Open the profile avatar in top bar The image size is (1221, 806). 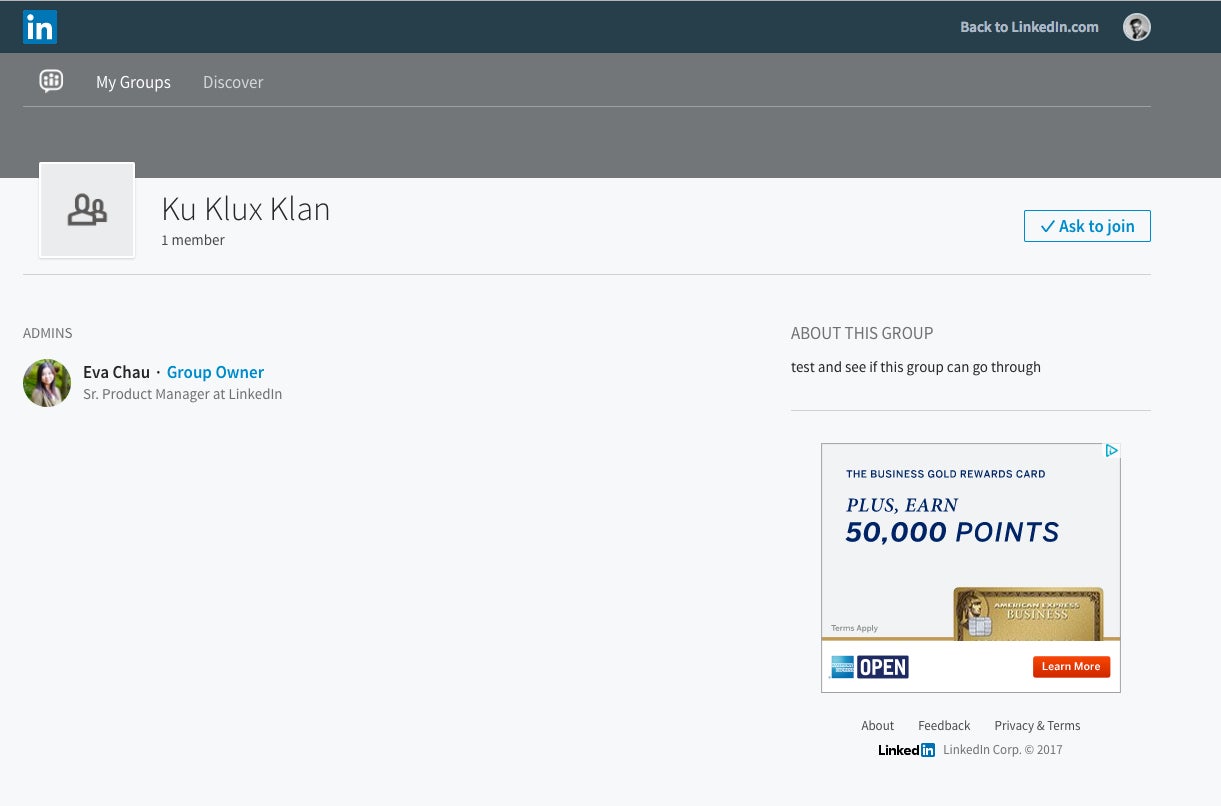point(1136,27)
